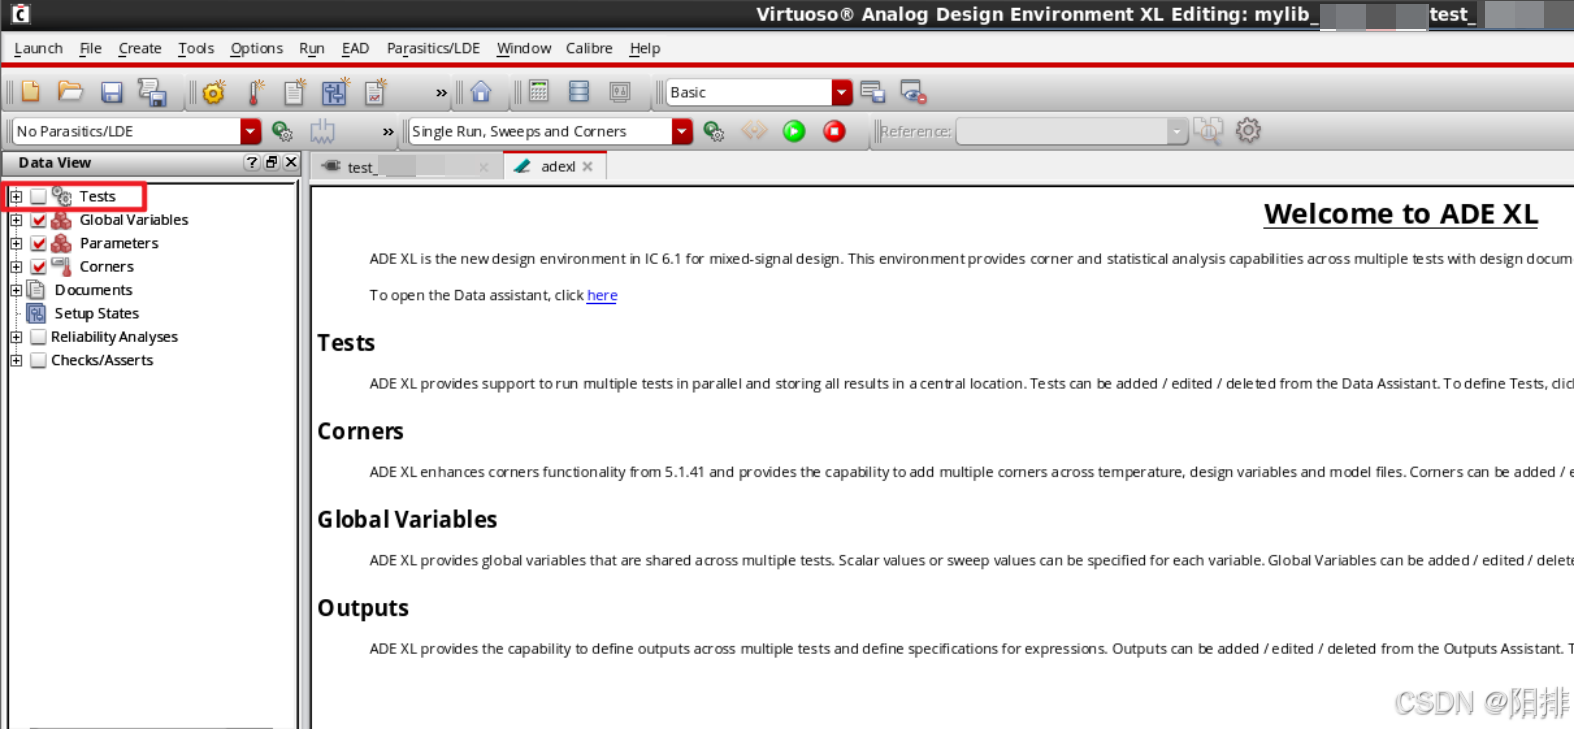1574x729 pixels.
Task: Click the faded orange diamond debug icon
Action: point(754,131)
